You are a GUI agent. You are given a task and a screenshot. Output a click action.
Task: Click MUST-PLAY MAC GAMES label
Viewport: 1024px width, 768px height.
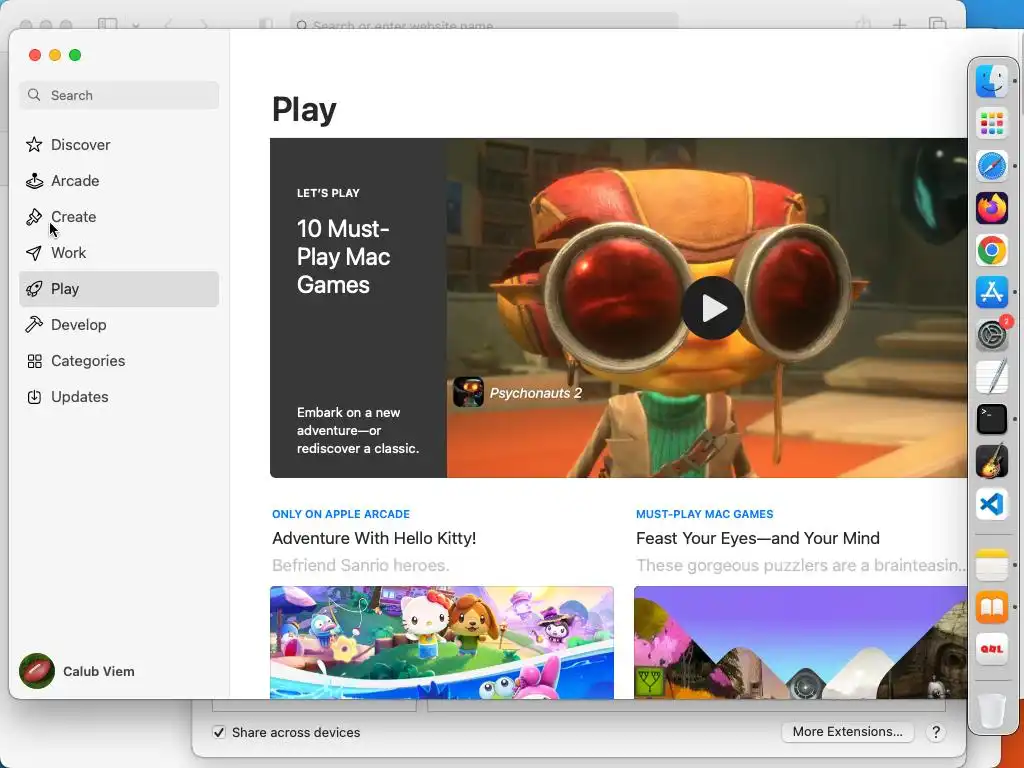pyautogui.click(x=705, y=514)
